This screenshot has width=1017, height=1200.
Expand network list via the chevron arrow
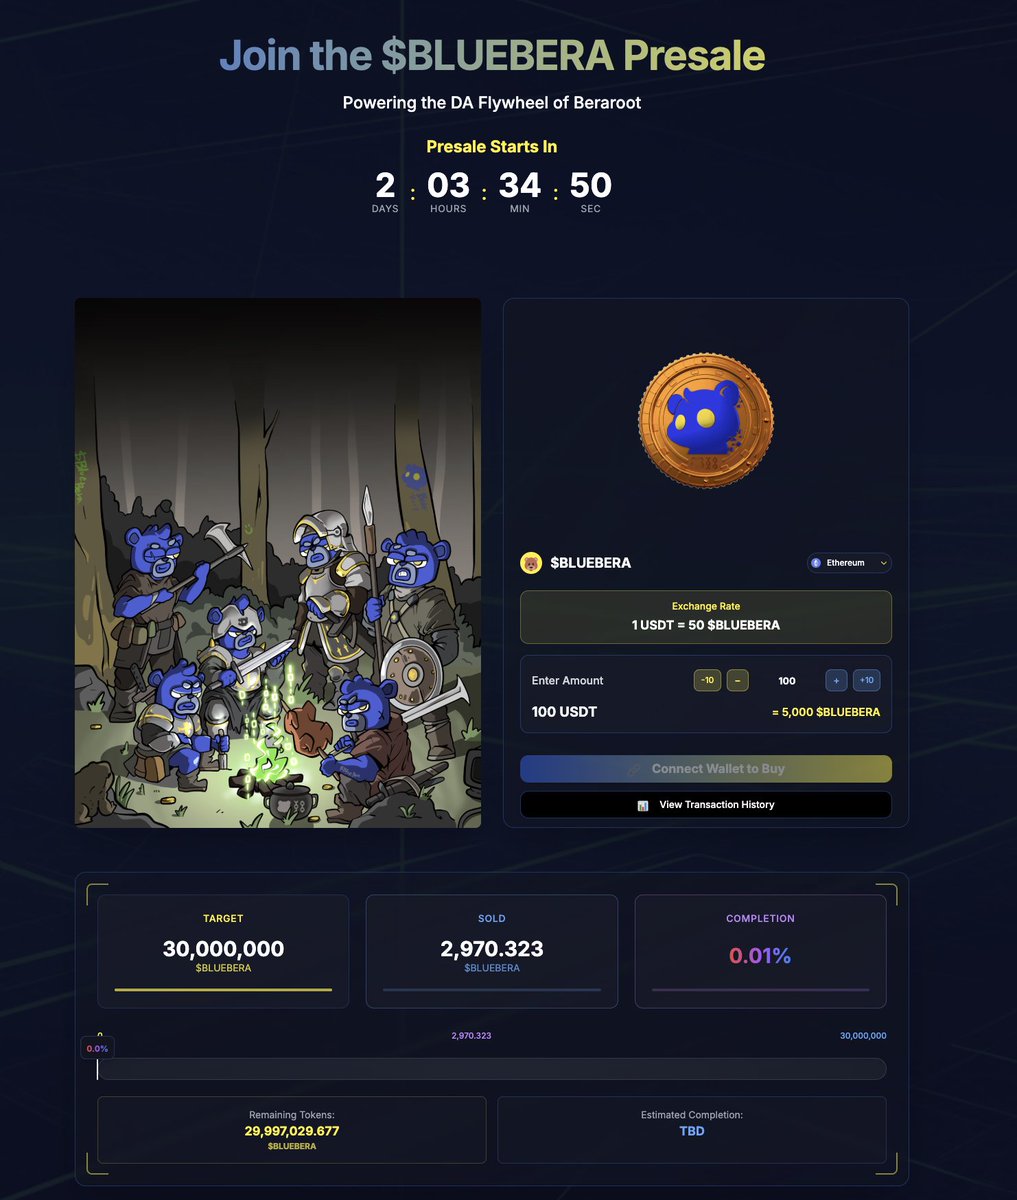883,563
